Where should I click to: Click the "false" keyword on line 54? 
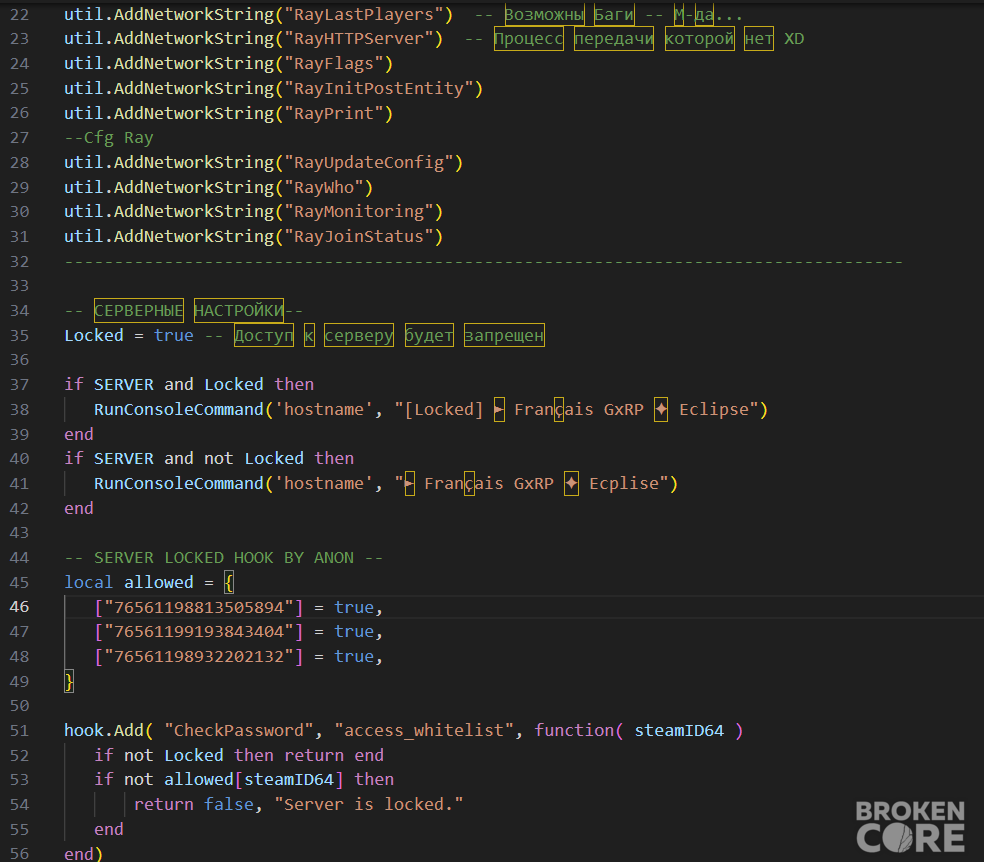[229, 804]
